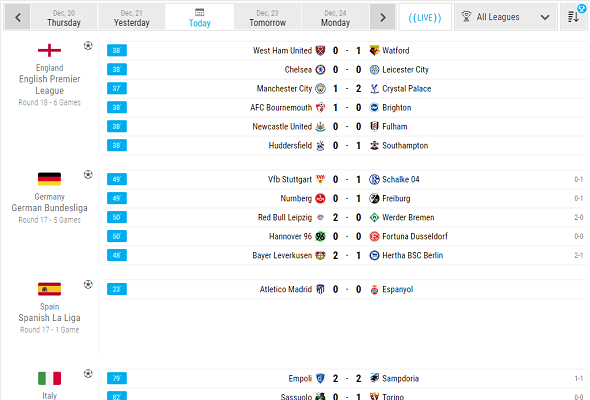Toggle the LIVE matches filter
Screen dimensions: 590x400
click(425, 17)
